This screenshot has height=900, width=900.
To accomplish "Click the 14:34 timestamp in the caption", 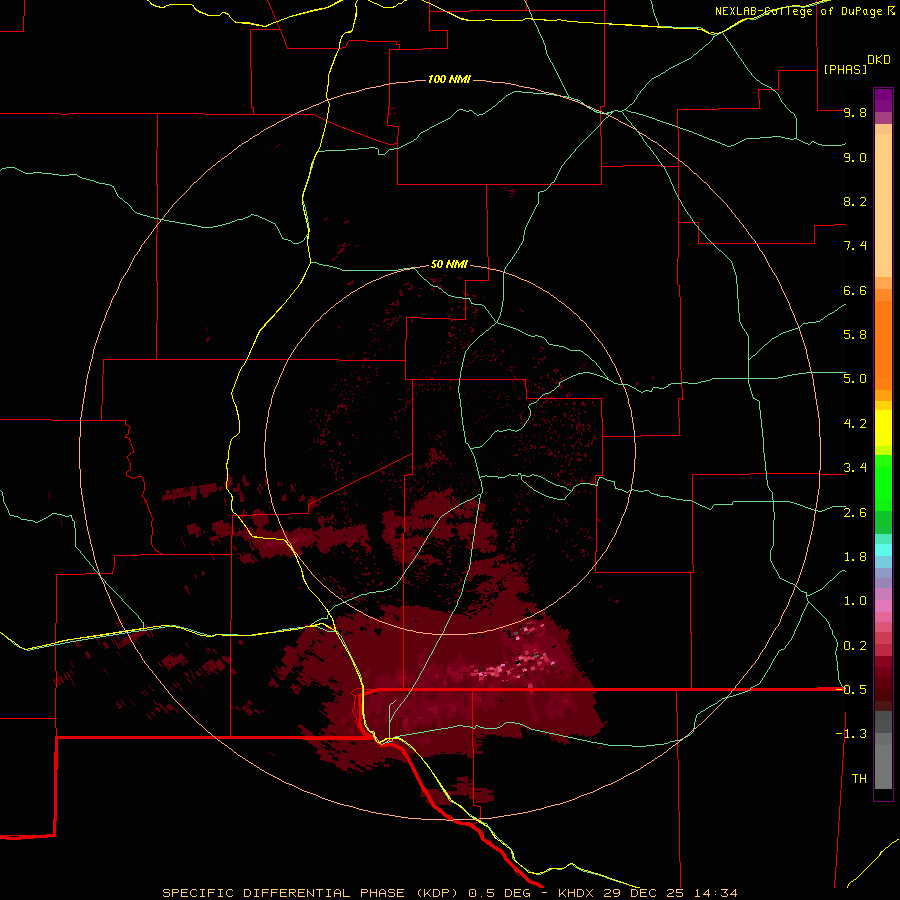I will pyautogui.click(x=715, y=893).
